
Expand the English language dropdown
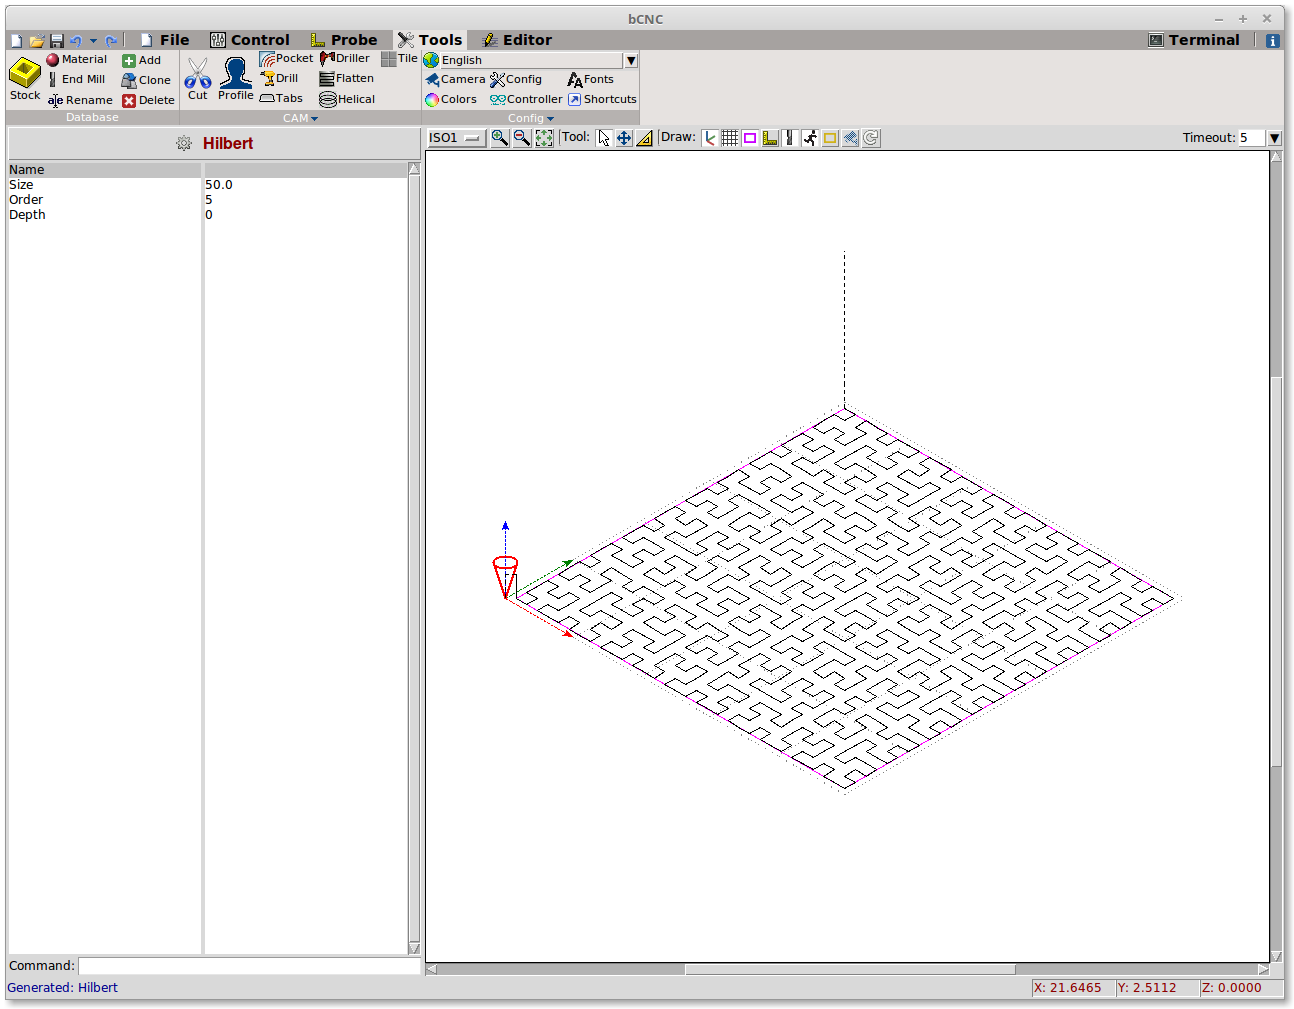click(x=631, y=60)
